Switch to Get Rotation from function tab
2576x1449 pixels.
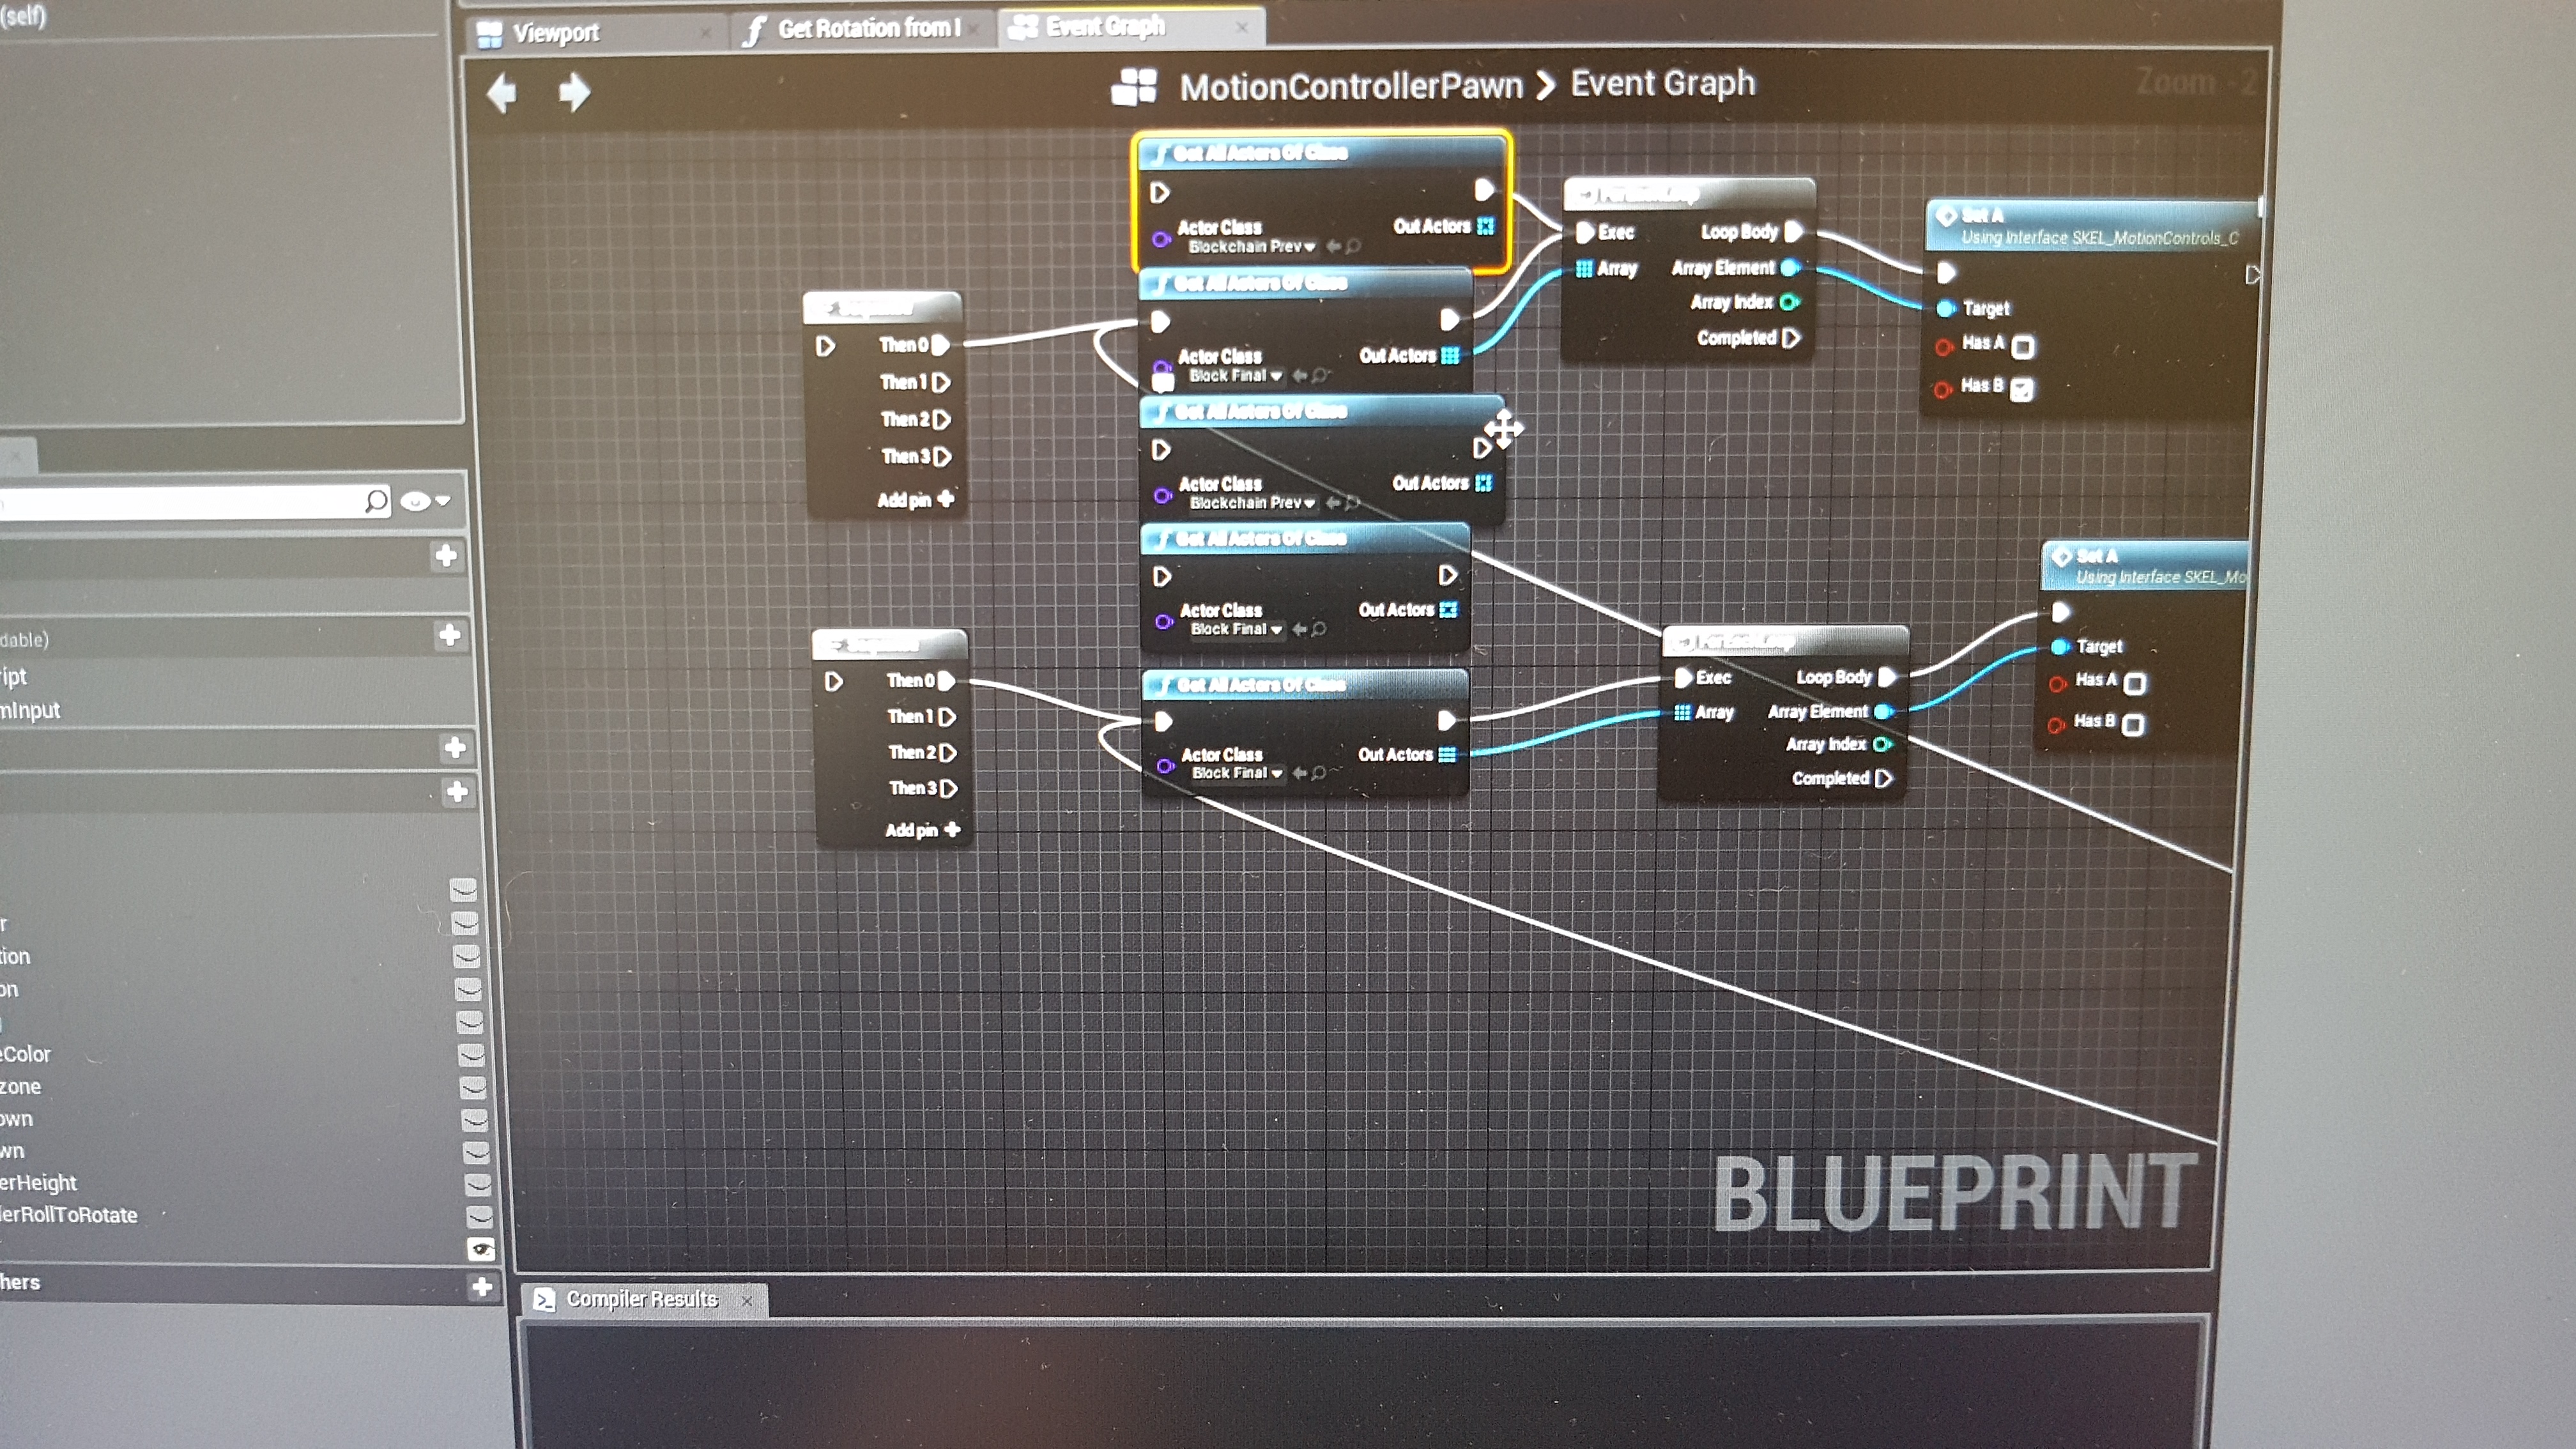point(867,29)
